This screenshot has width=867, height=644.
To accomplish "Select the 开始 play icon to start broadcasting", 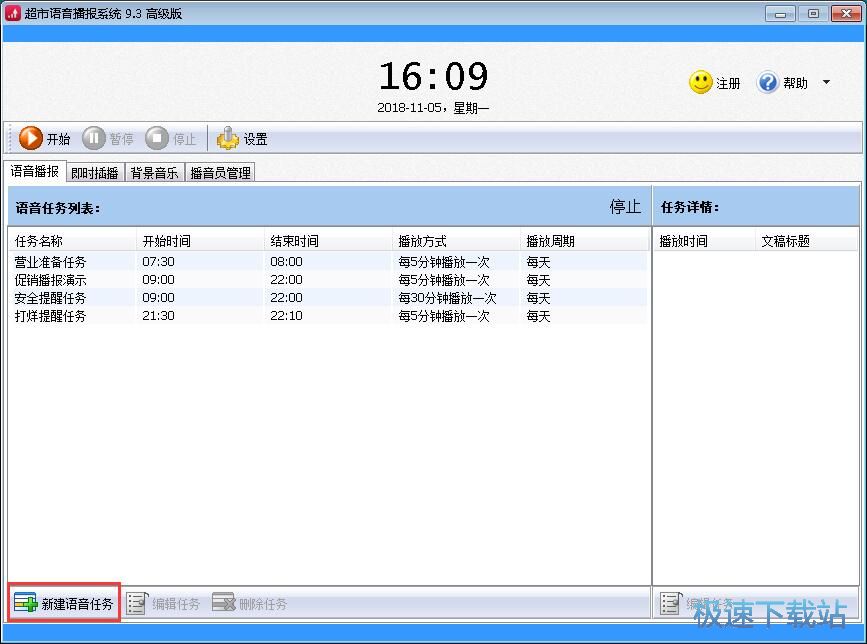I will pos(32,138).
